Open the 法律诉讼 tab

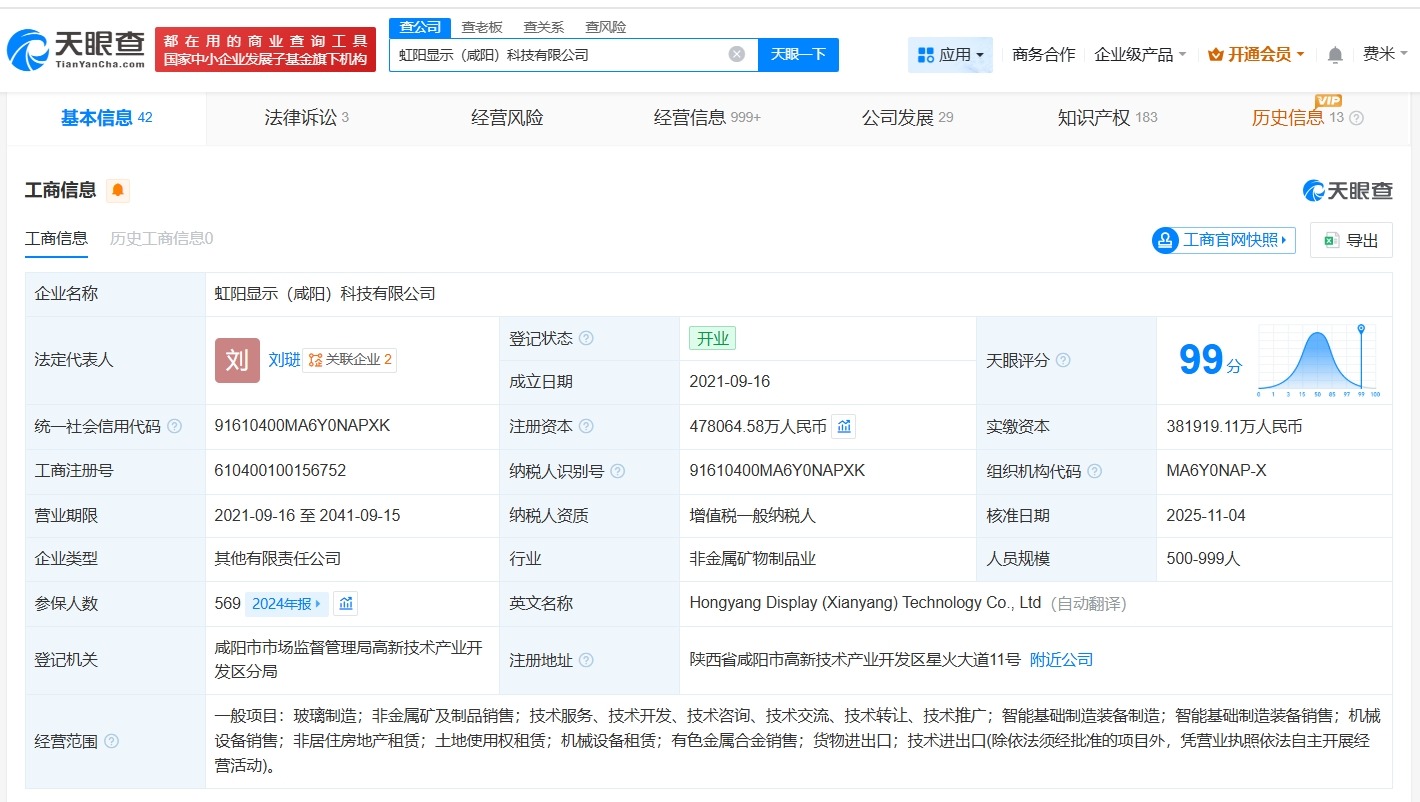pyautogui.click(x=304, y=117)
